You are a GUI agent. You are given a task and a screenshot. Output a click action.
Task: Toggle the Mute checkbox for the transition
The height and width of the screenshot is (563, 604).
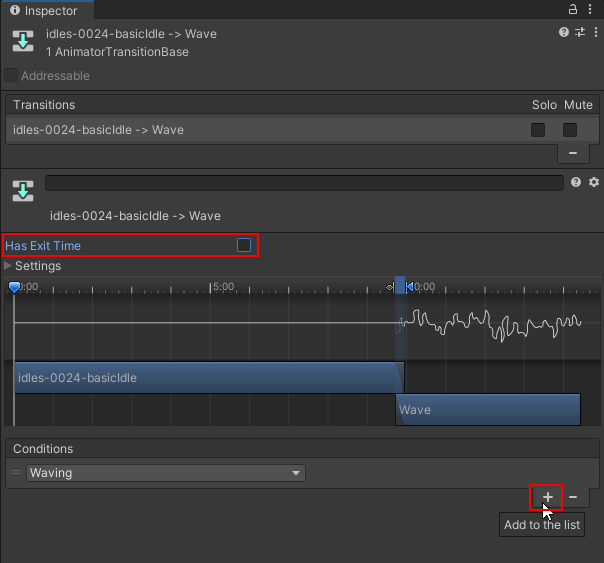click(570, 130)
